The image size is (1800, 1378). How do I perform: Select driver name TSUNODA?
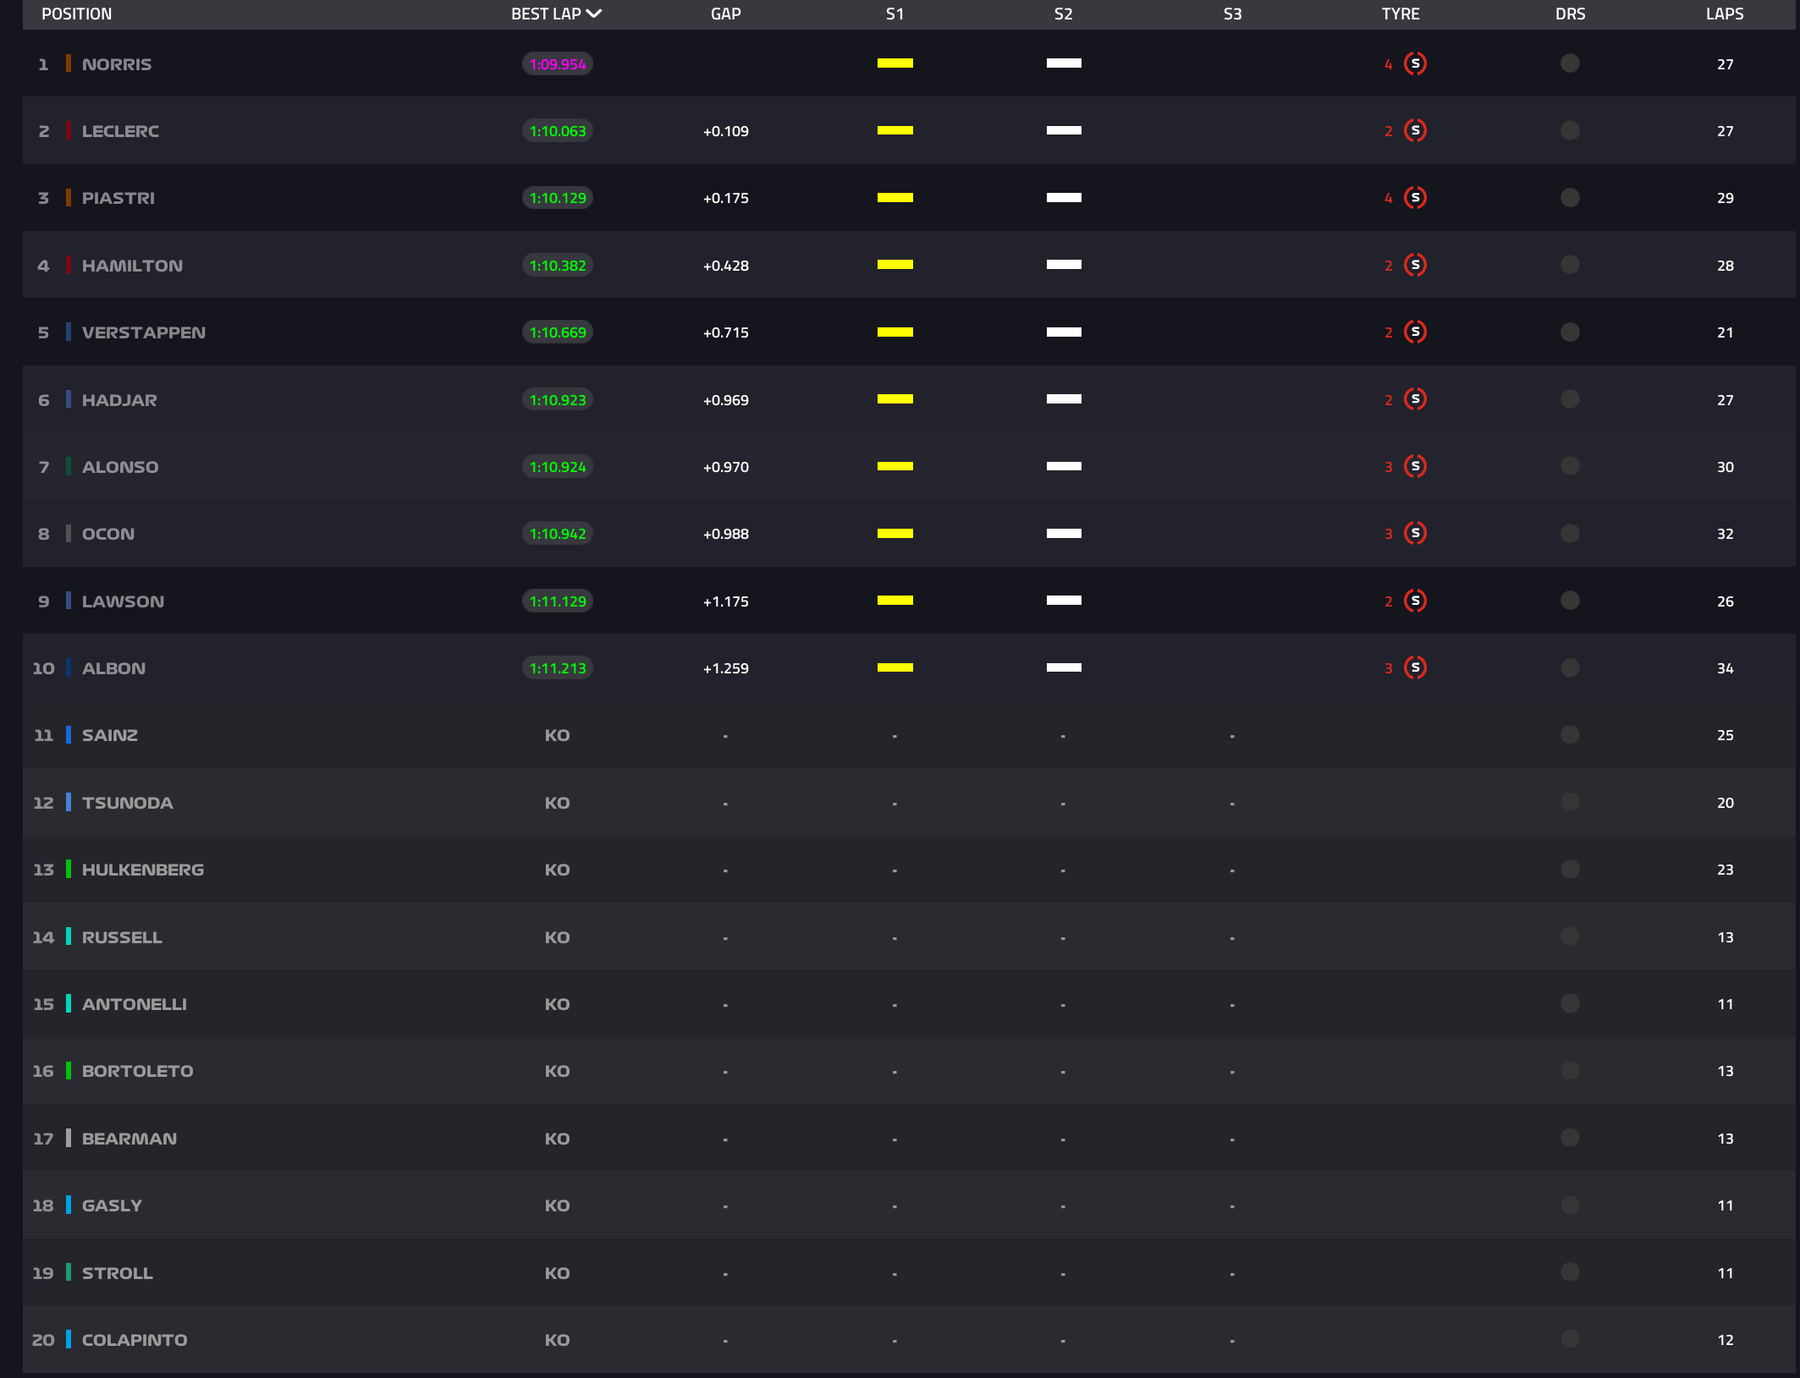tap(127, 803)
